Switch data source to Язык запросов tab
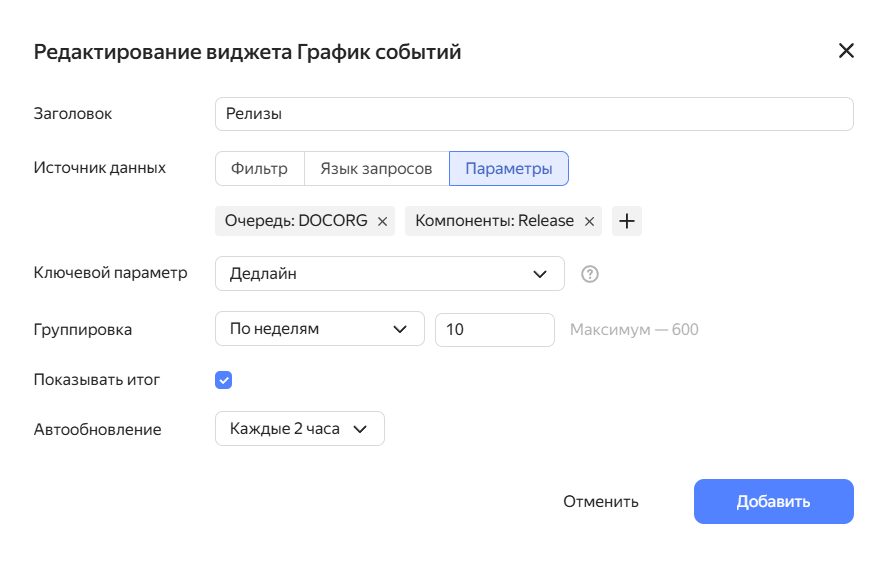890x562 pixels. point(376,169)
